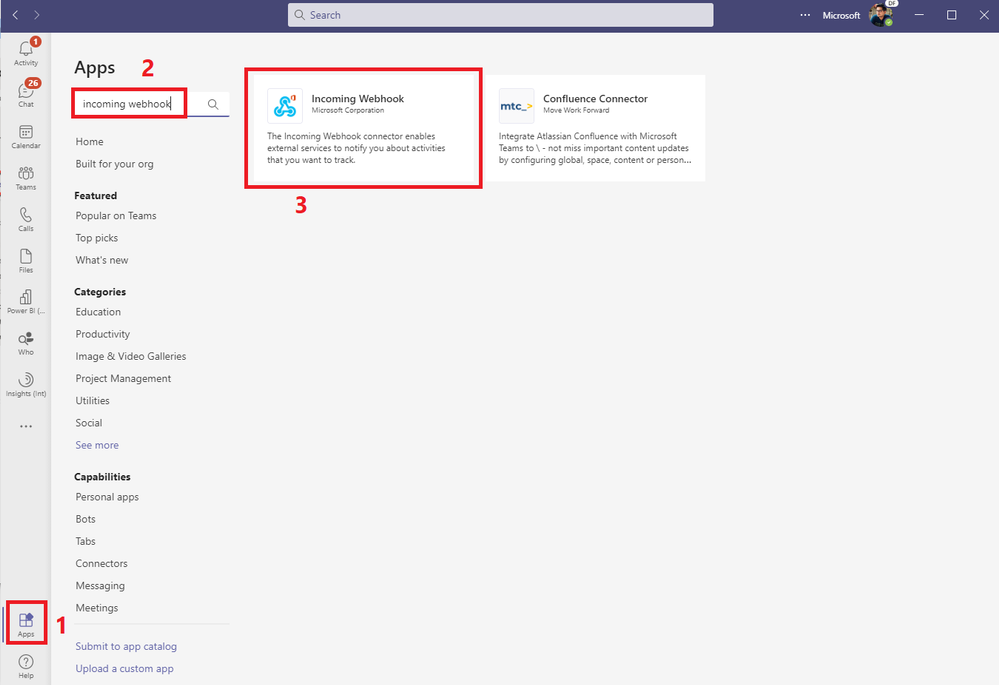Open Chat in the sidebar
The image size is (999, 685).
pos(25,93)
